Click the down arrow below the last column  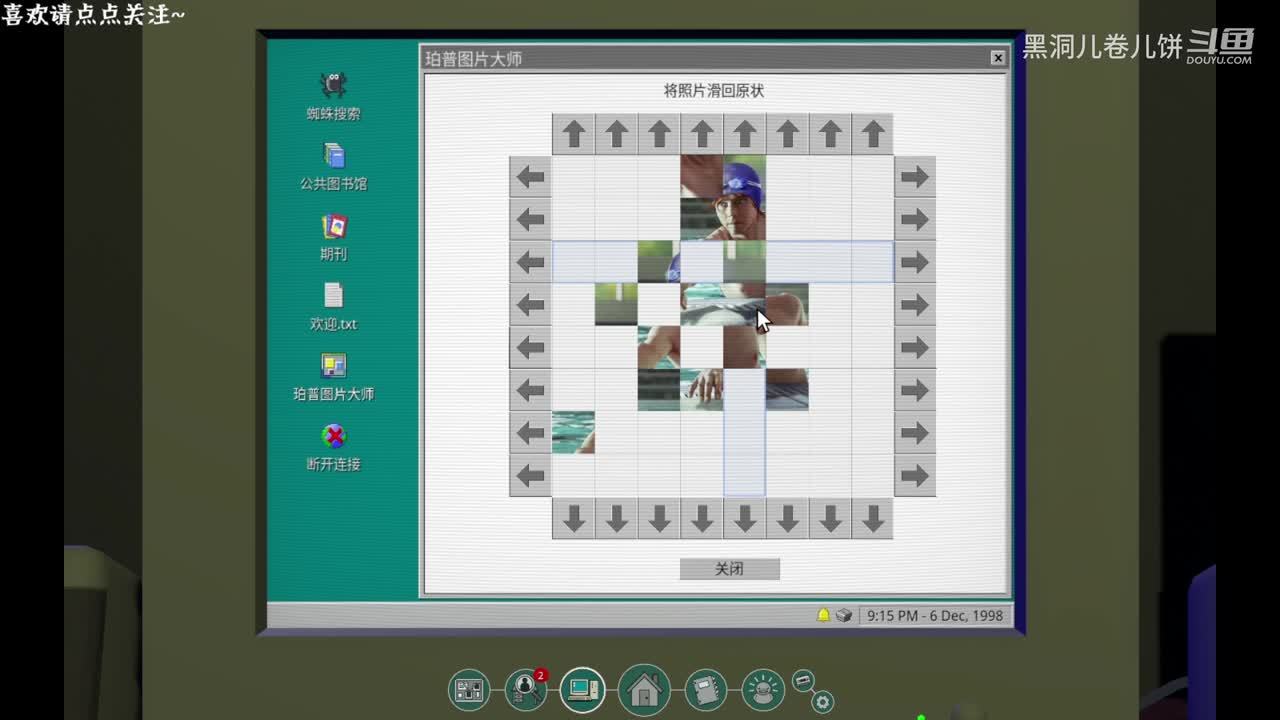[872, 518]
